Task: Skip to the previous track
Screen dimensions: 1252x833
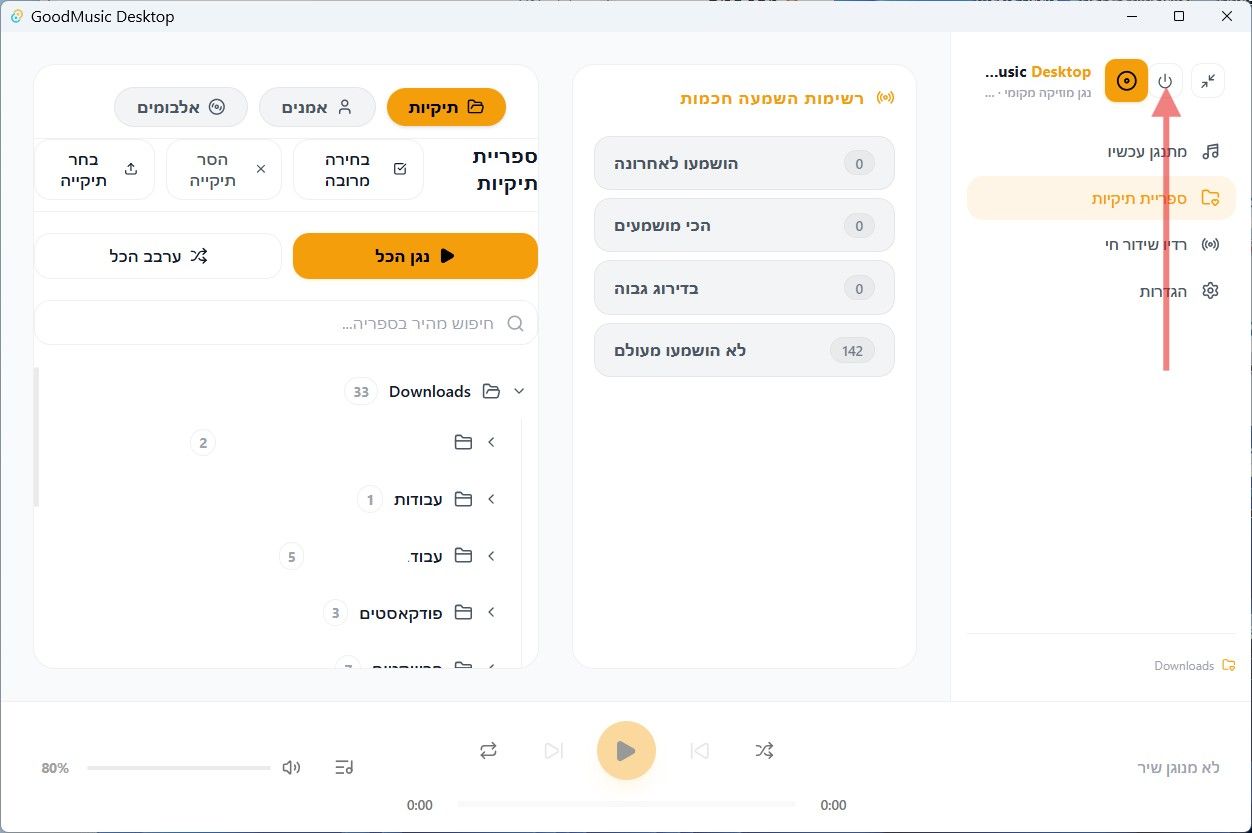Action: coord(699,750)
